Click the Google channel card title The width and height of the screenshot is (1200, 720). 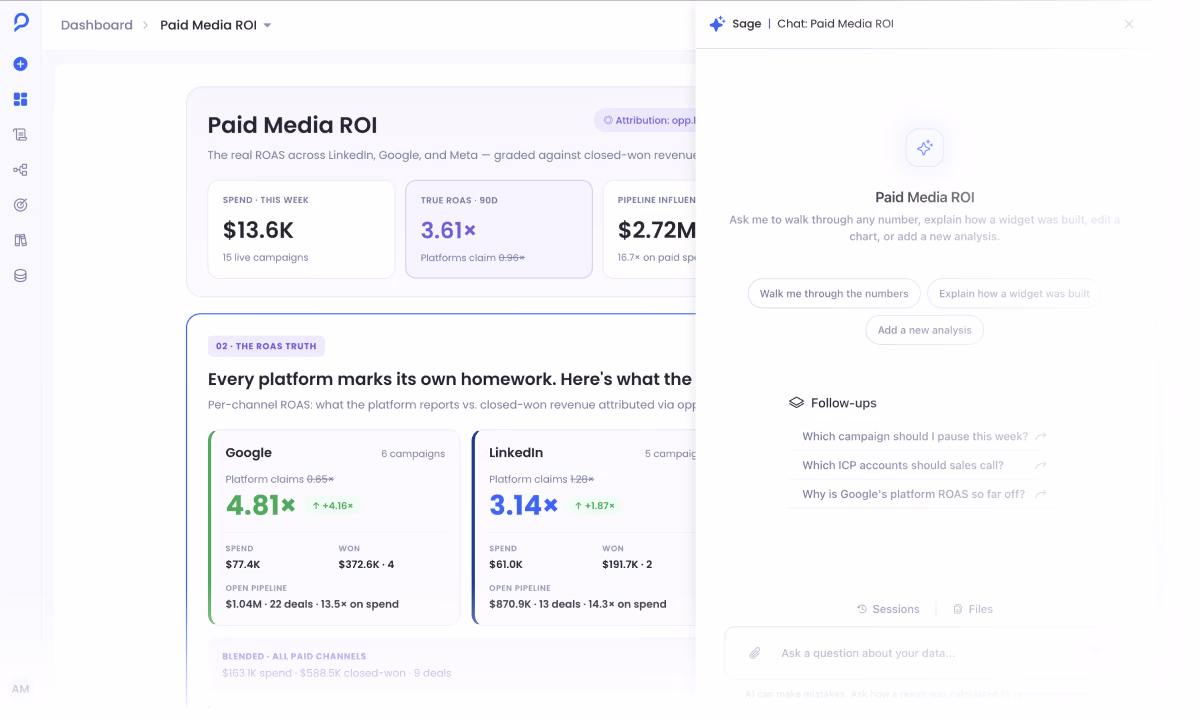tap(249, 453)
